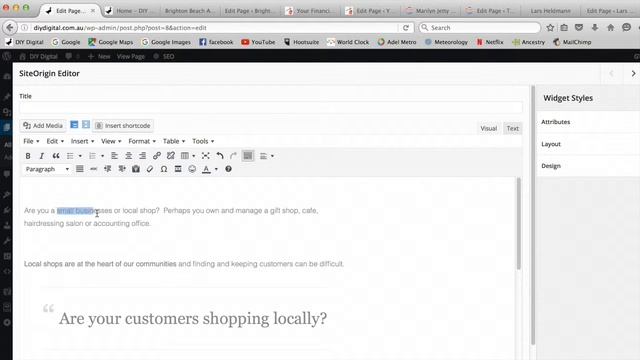Align text center
The image size is (640, 360).
coord(129,156)
